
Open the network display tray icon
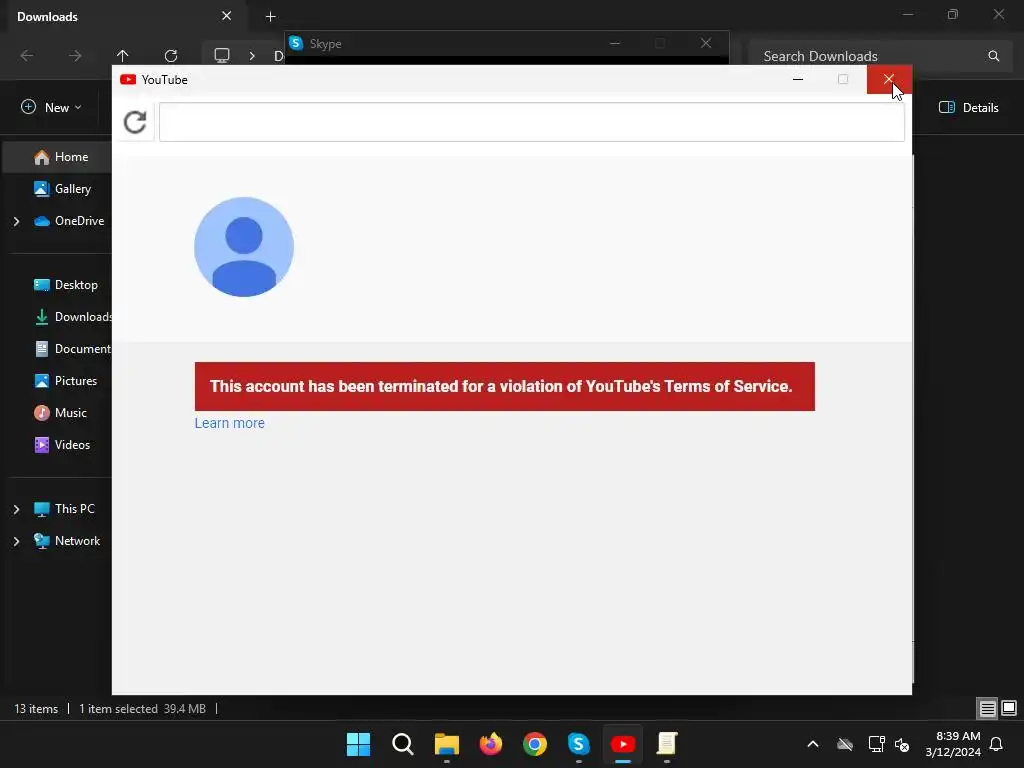876,744
